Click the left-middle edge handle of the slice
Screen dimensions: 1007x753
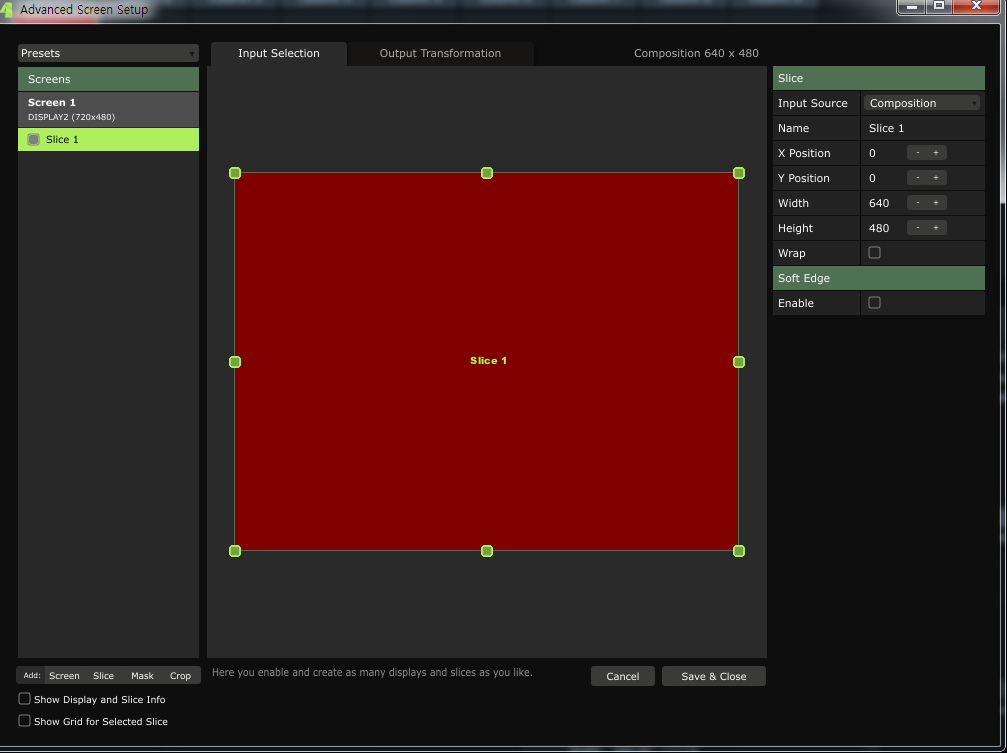[x=235, y=362]
